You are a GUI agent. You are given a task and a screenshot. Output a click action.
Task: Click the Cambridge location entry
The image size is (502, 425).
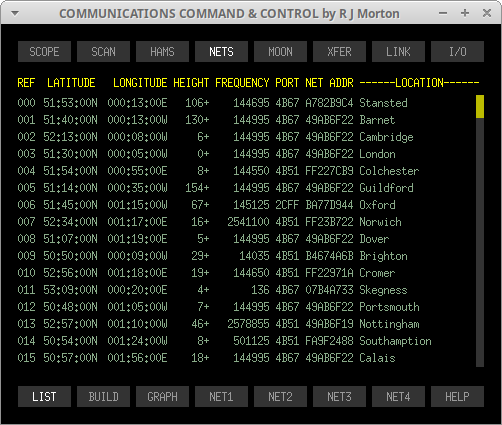(386, 137)
